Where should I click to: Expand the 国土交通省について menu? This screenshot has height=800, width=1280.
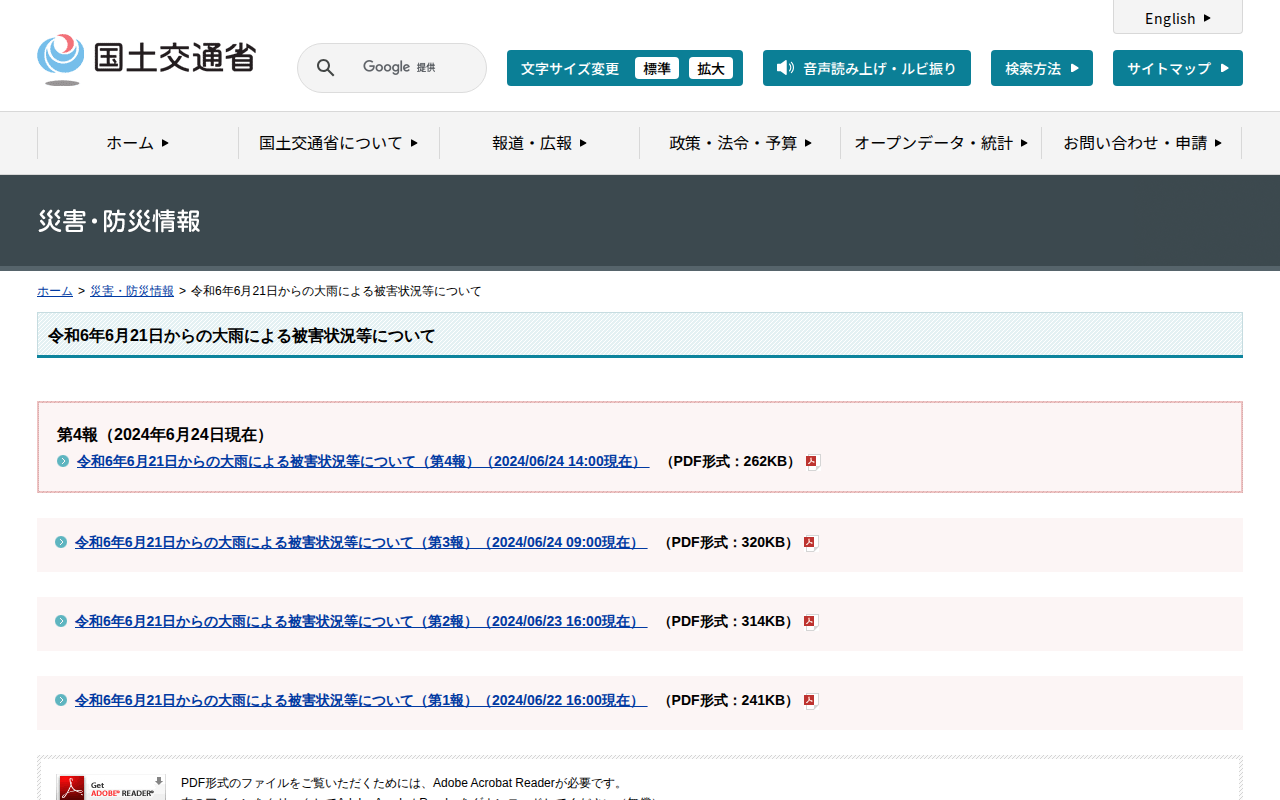(x=338, y=143)
